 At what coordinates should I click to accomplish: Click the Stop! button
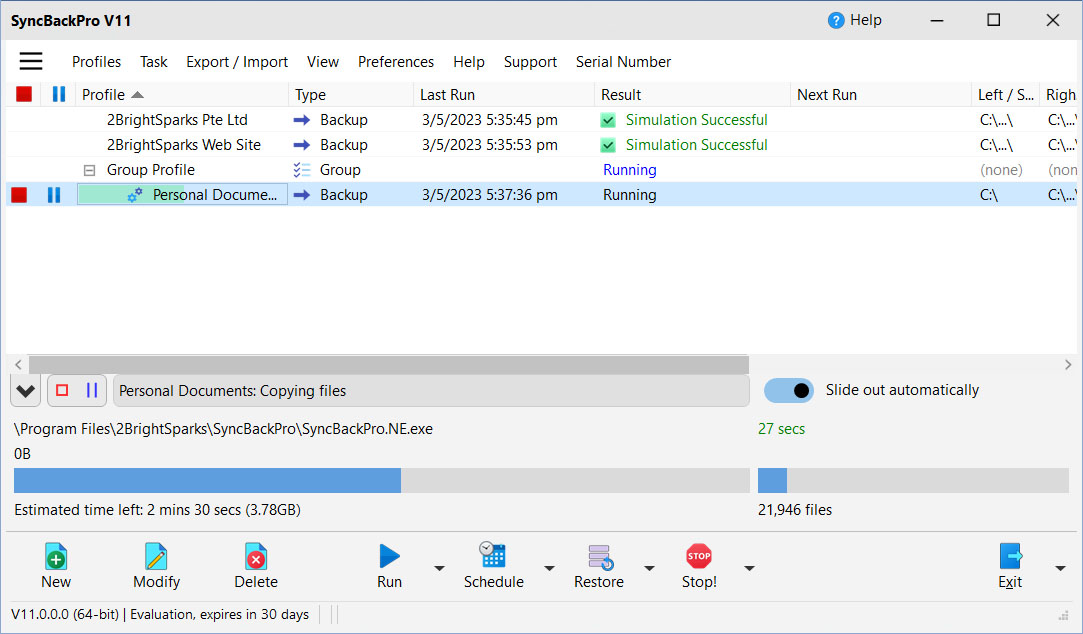(x=699, y=566)
